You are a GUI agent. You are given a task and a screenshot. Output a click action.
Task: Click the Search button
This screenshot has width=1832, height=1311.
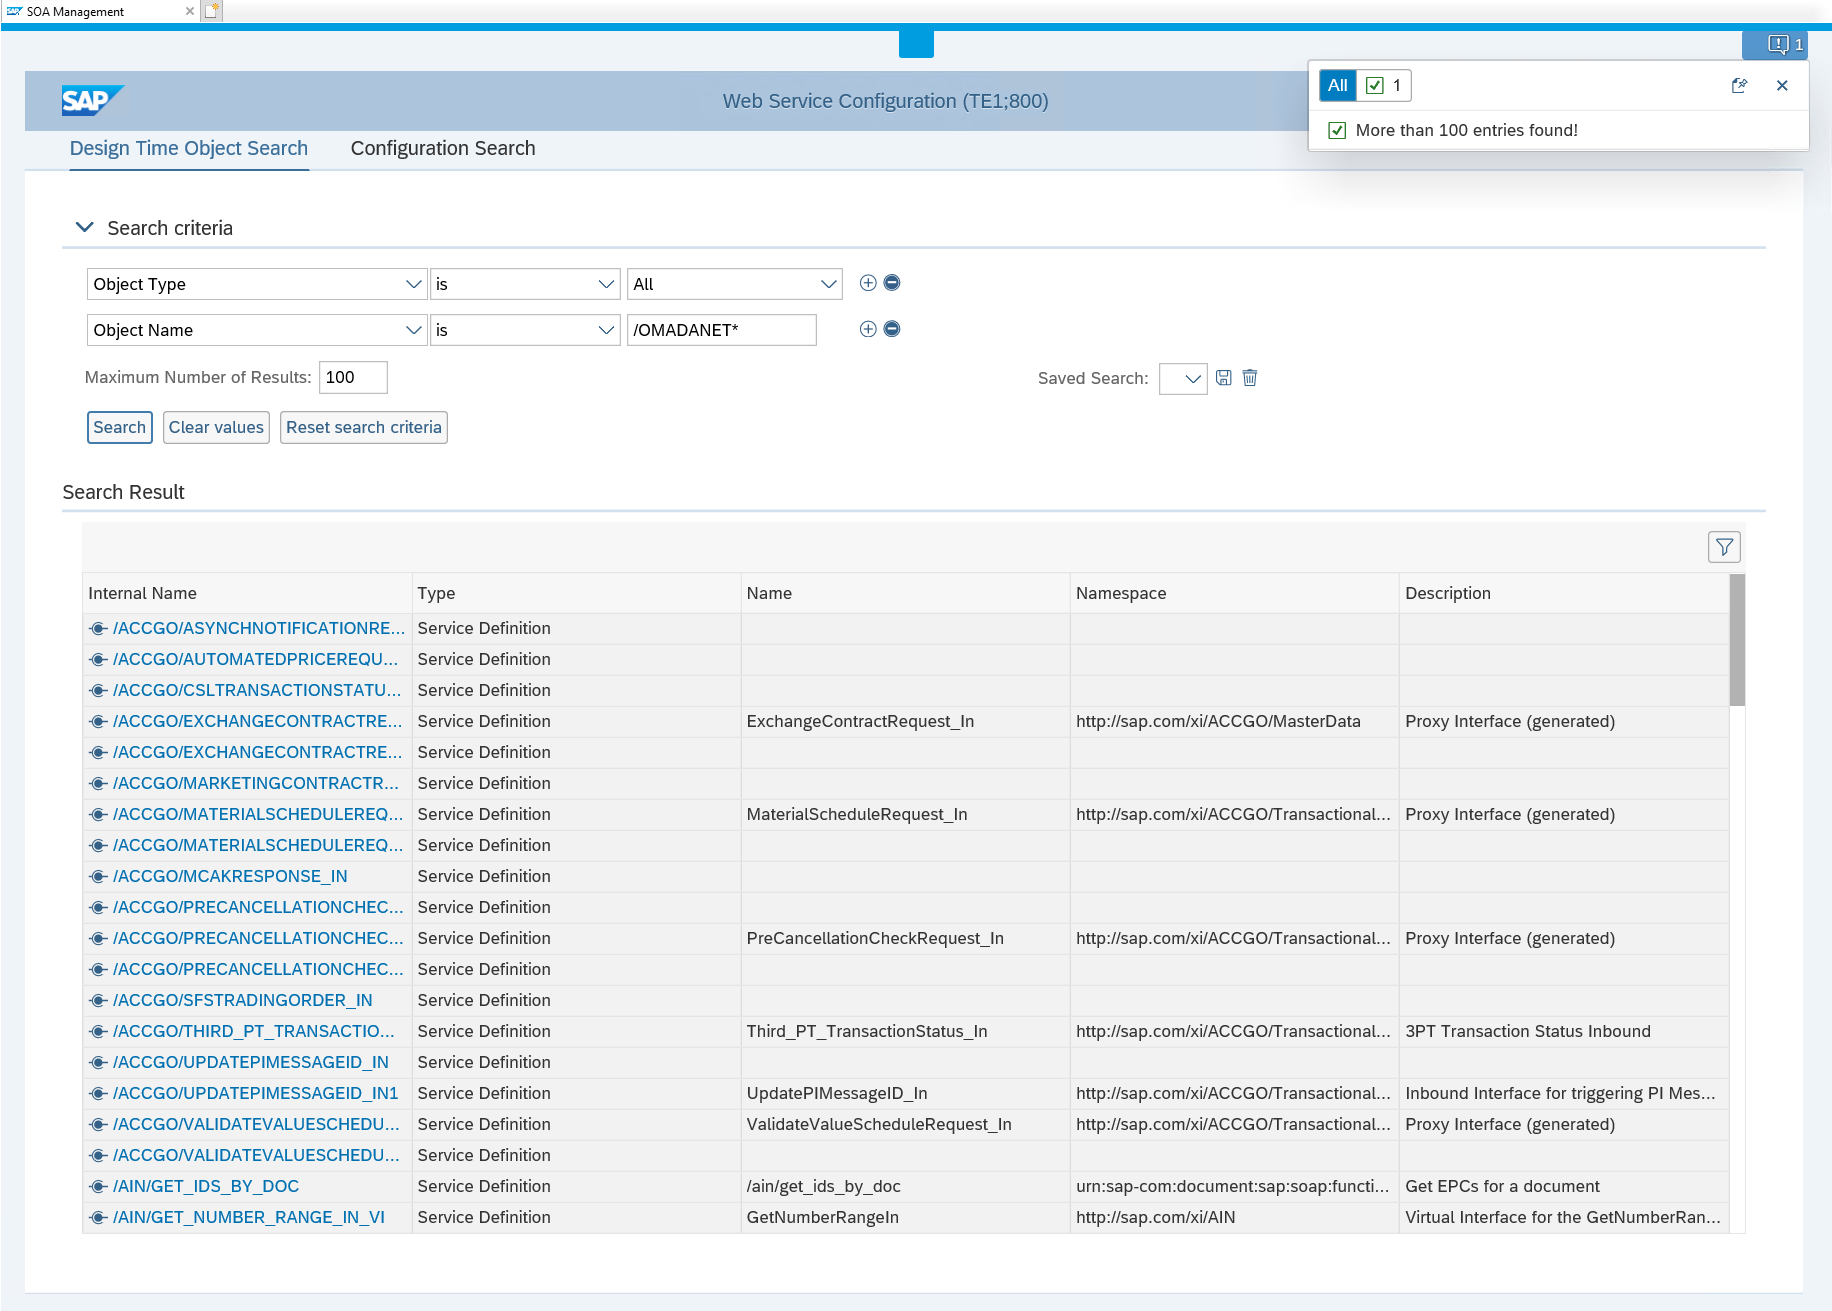(120, 427)
